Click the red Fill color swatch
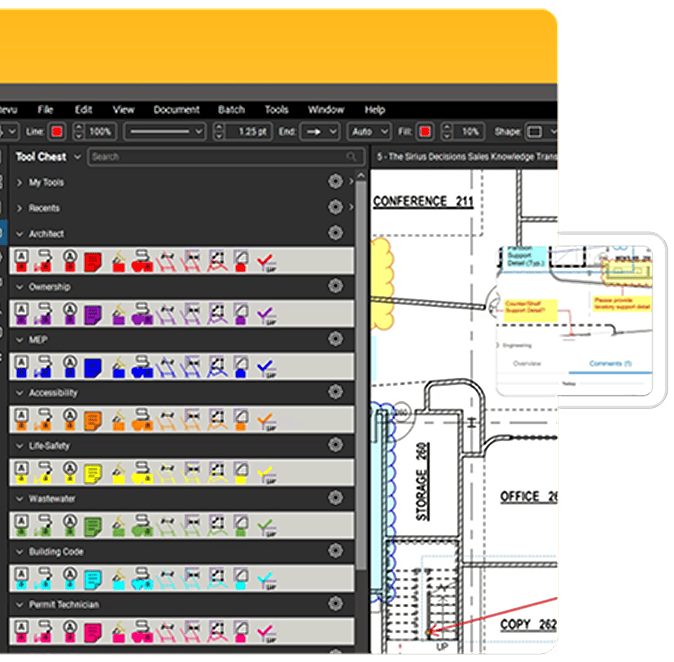This screenshot has height=662, width=674. click(425, 132)
